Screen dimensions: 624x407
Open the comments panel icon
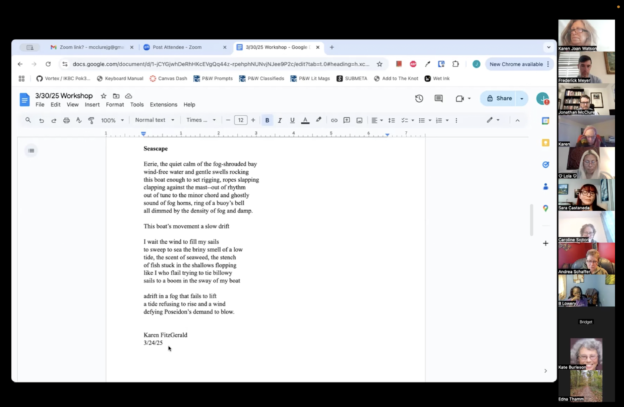[x=439, y=98]
